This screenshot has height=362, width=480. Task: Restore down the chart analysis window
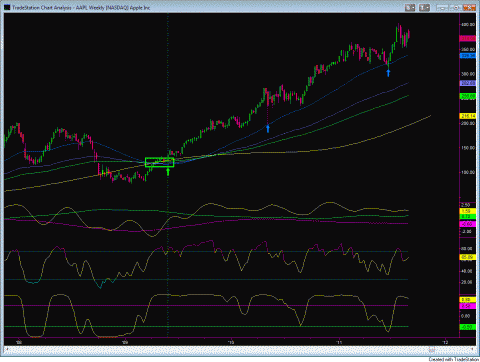(457, 7)
